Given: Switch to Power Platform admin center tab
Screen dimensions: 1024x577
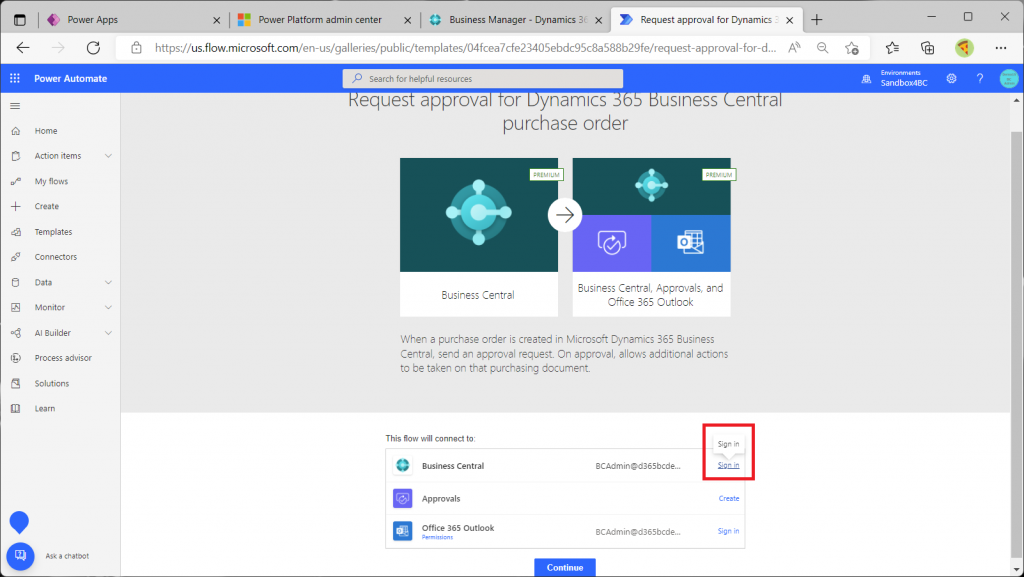Looking at the screenshot, I should click(x=325, y=20).
